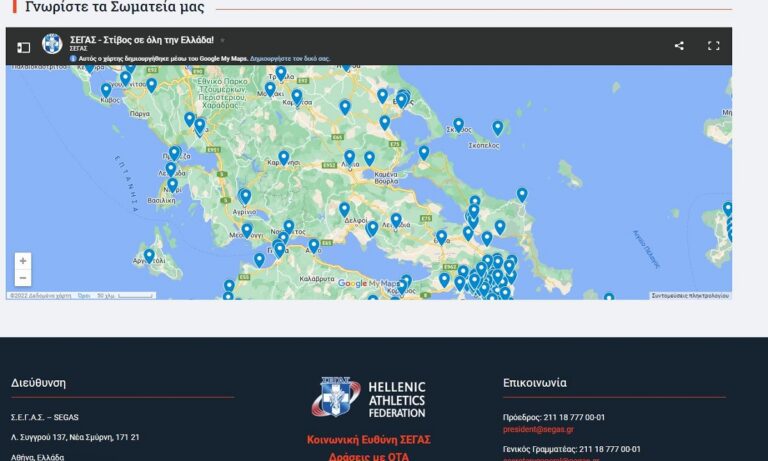
Task: Click the pin at Λιβαδειά
Action: pyautogui.click(x=396, y=220)
